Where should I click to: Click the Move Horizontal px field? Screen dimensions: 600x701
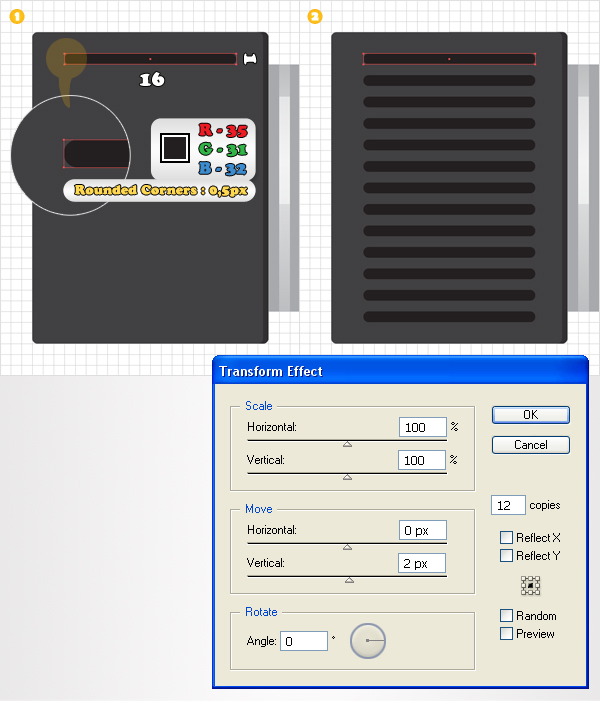tap(423, 530)
